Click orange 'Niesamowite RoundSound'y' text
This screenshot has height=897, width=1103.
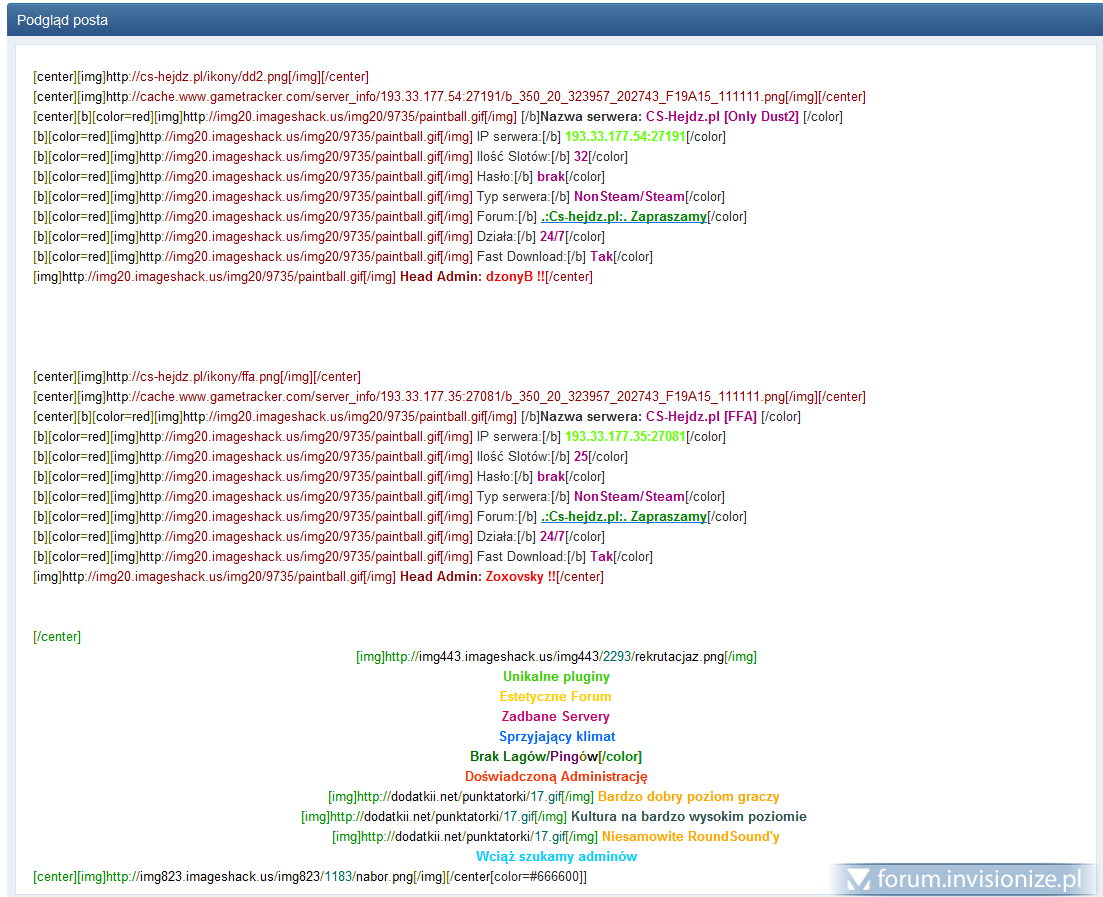(x=690, y=837)
